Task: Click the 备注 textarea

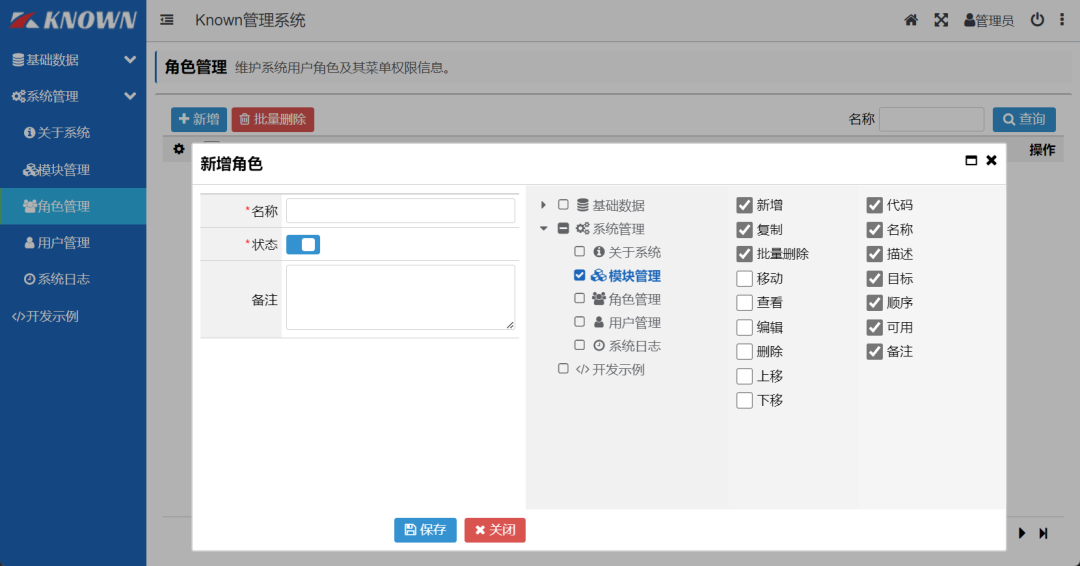Action: (x=400, y=297)
